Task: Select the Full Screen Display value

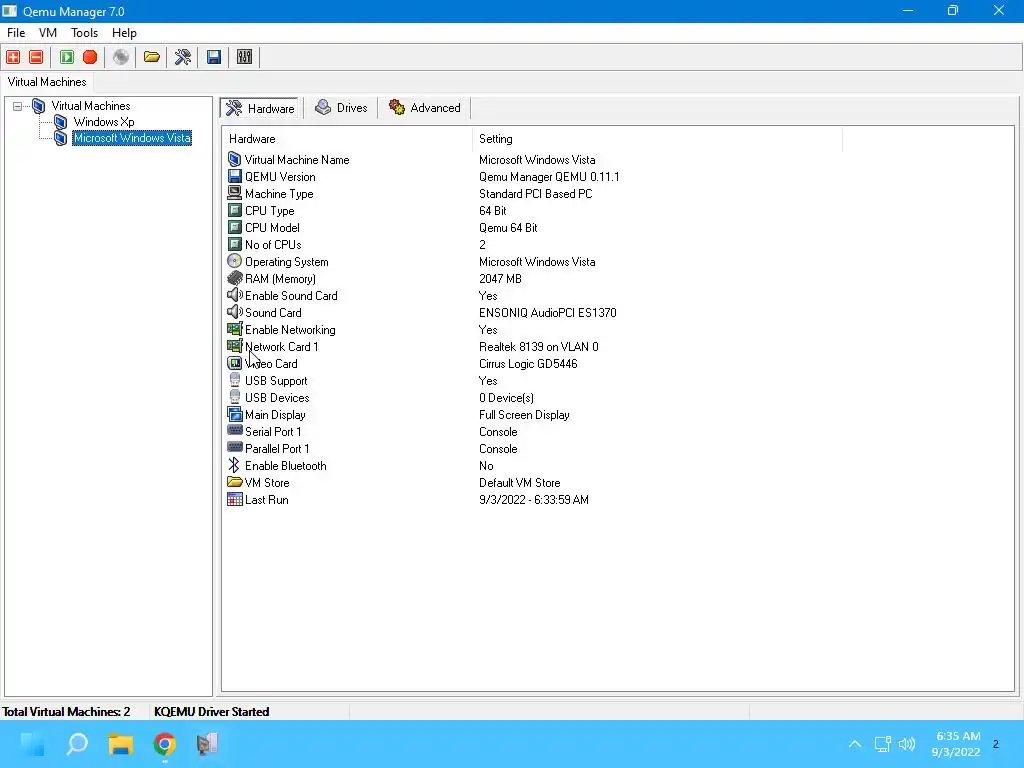Action: (x=524, y=415)
